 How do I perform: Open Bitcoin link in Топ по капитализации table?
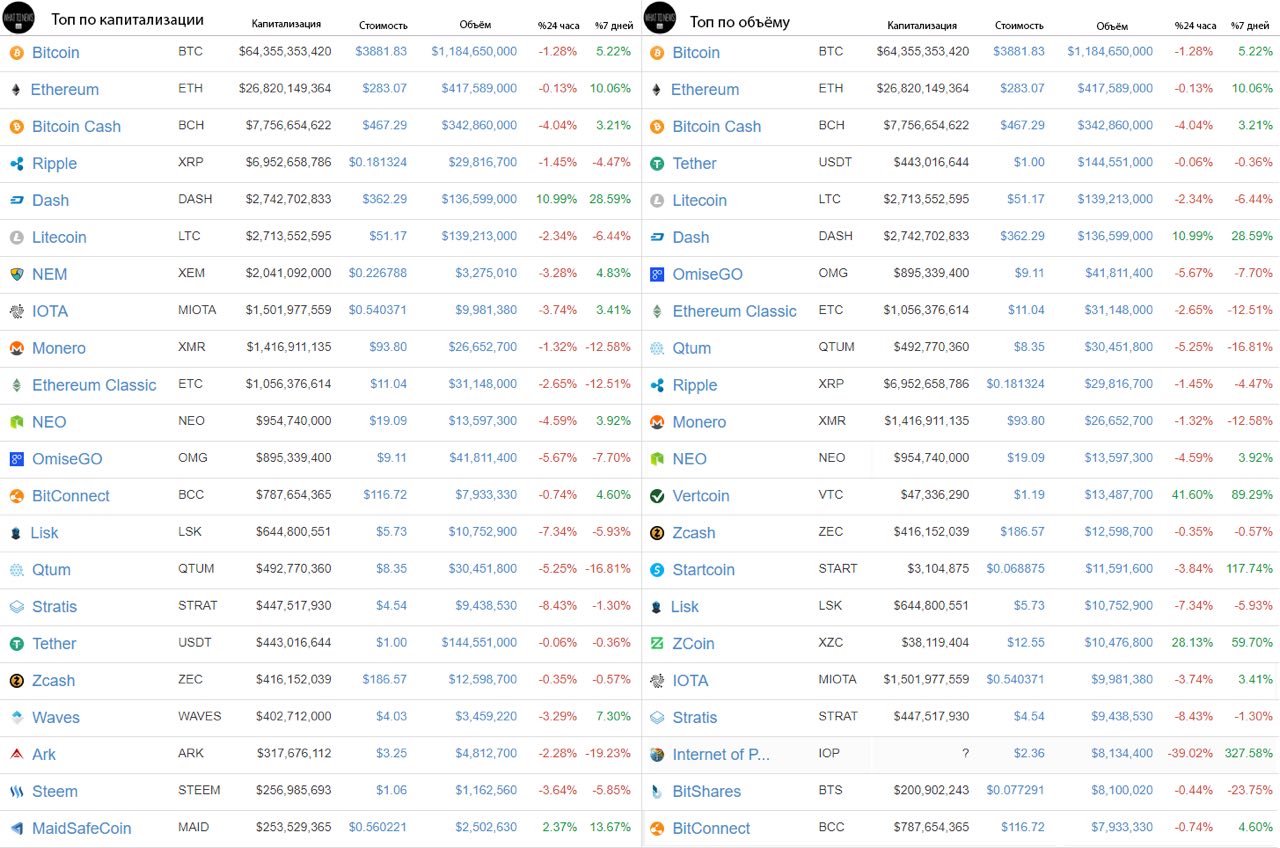[x=55, y=52]
